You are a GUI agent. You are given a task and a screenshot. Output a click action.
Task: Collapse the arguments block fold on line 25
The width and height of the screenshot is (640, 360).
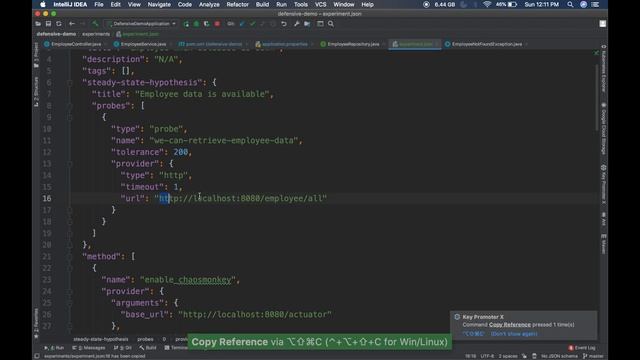[70, 303]
